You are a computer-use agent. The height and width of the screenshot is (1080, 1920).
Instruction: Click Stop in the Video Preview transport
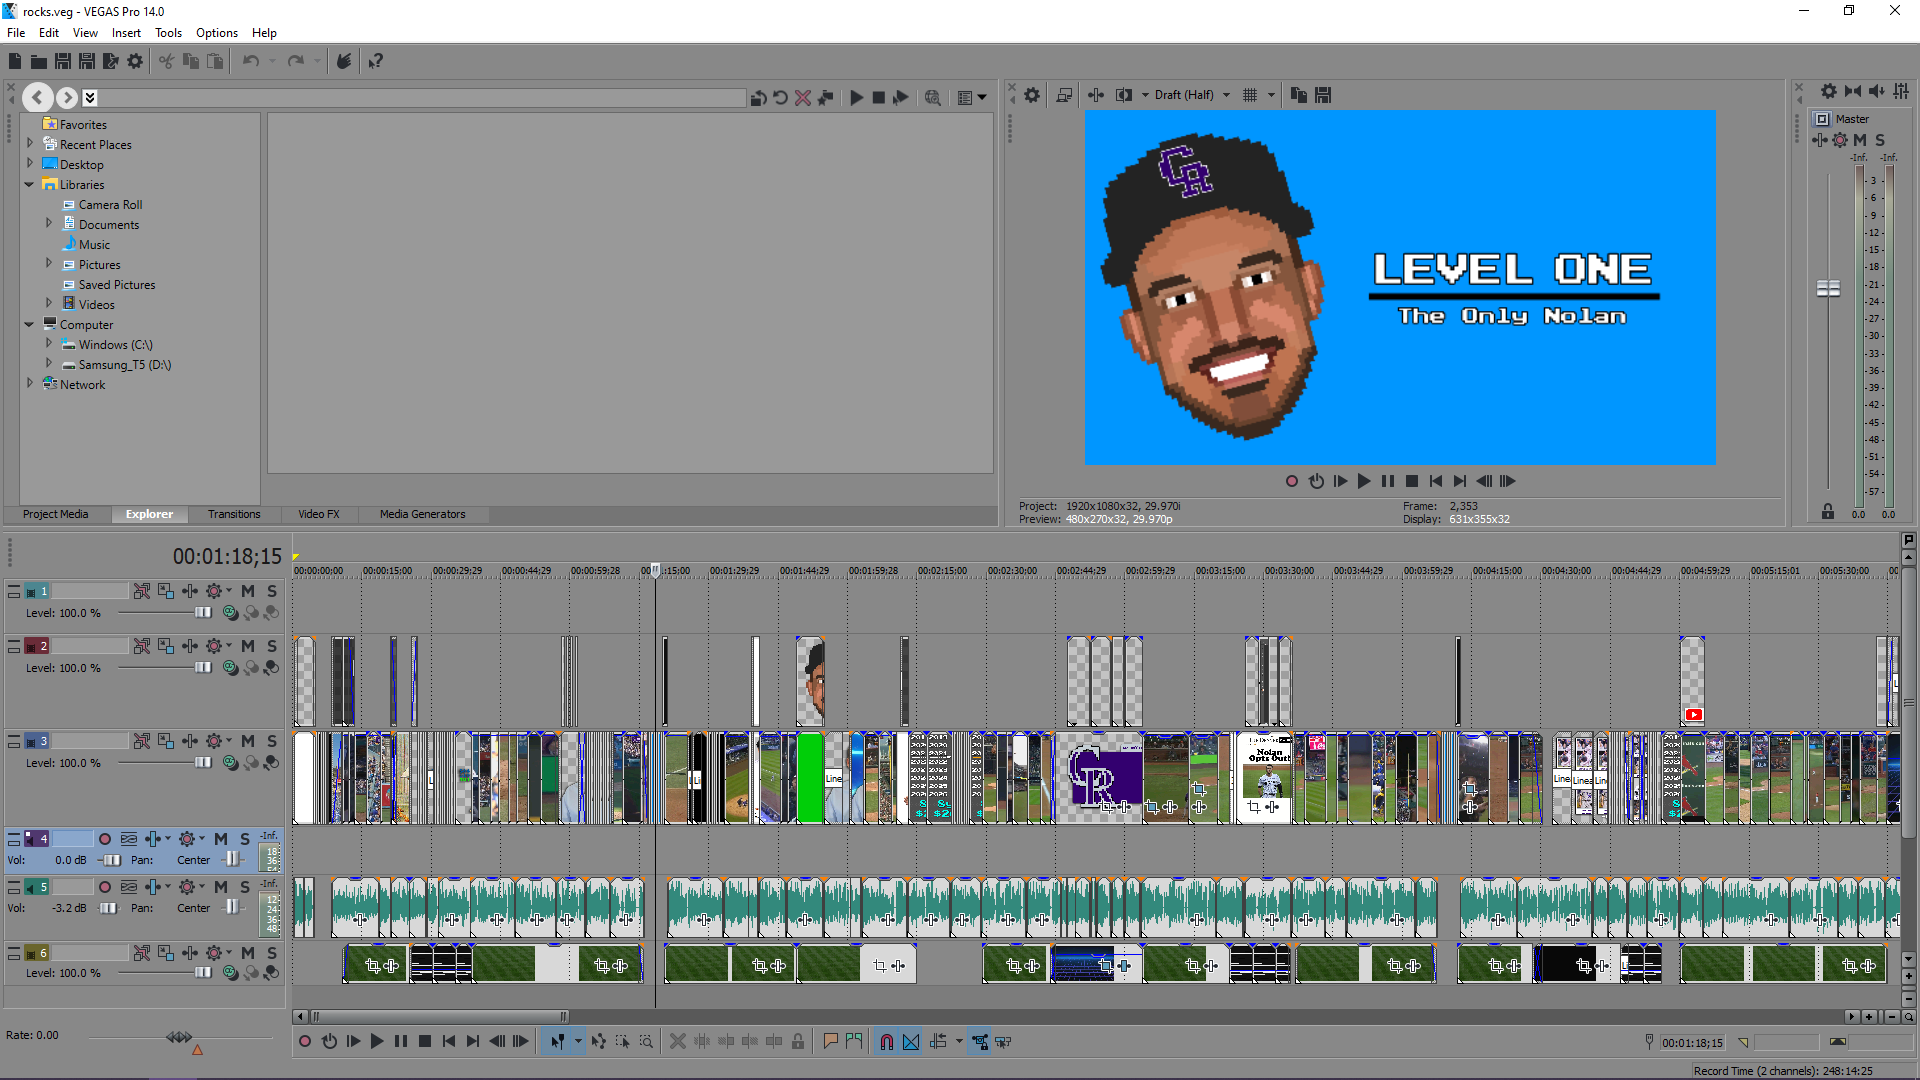point(1412,481)
